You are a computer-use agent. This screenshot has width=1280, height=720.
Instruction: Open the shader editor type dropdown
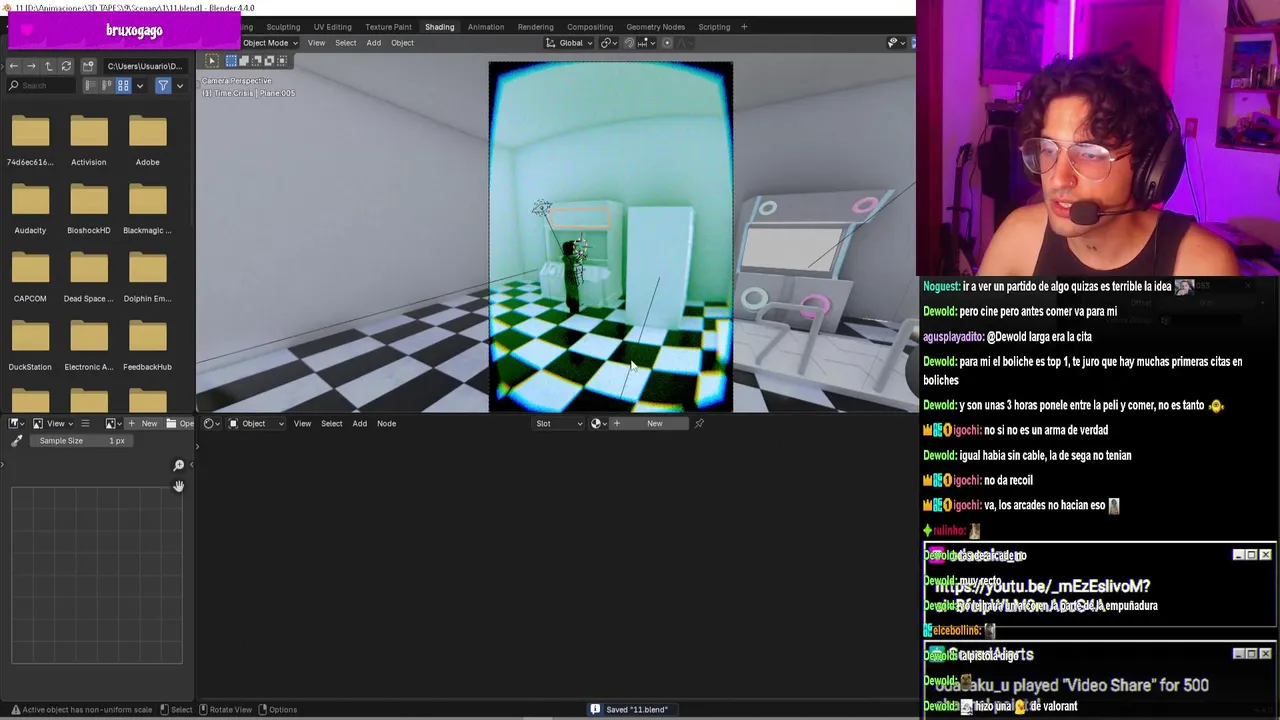click(212, 424)
